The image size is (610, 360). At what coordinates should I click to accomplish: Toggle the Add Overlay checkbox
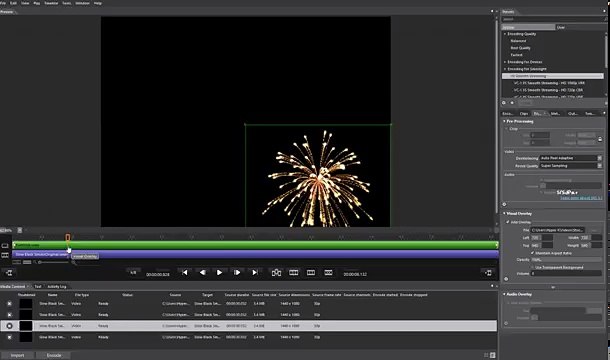508,222
